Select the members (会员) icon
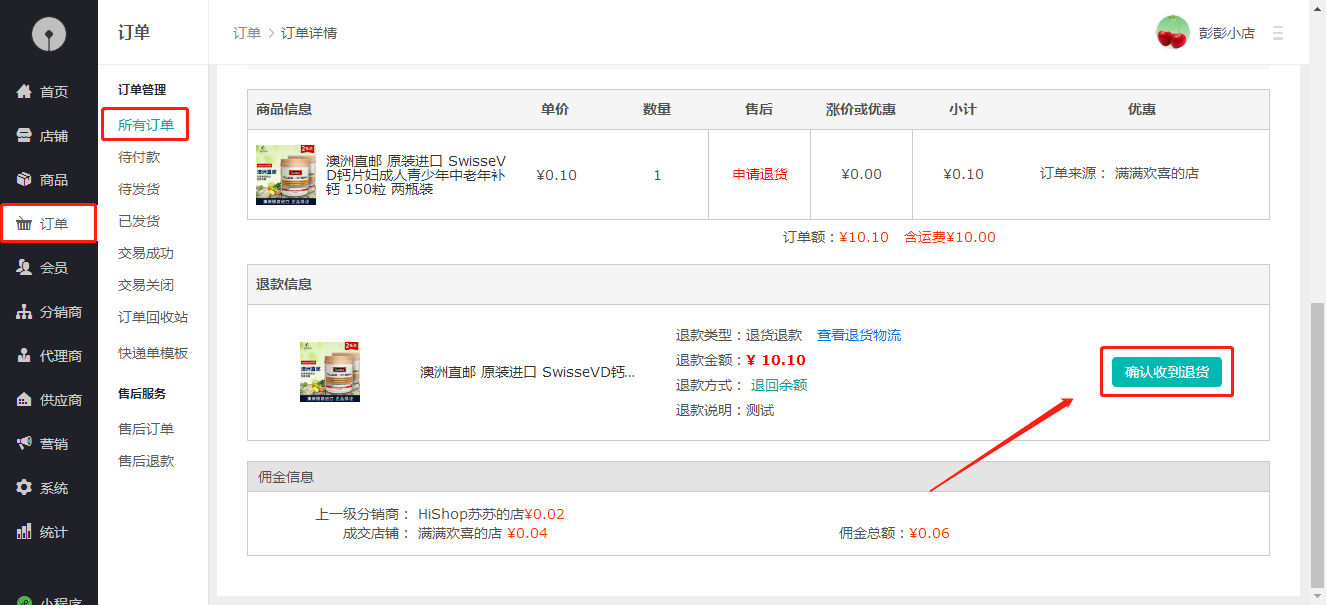This screenshot has width=1326, height=605. coord(24,268)
